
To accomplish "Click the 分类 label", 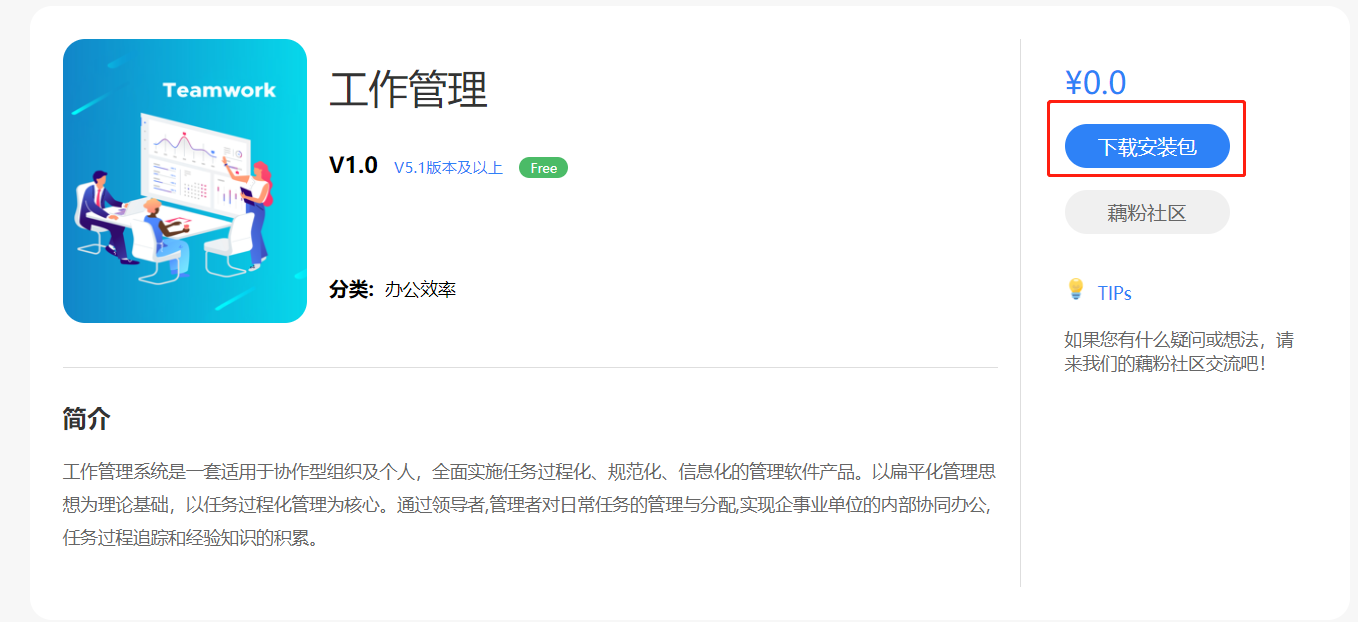I will (350, 290).
